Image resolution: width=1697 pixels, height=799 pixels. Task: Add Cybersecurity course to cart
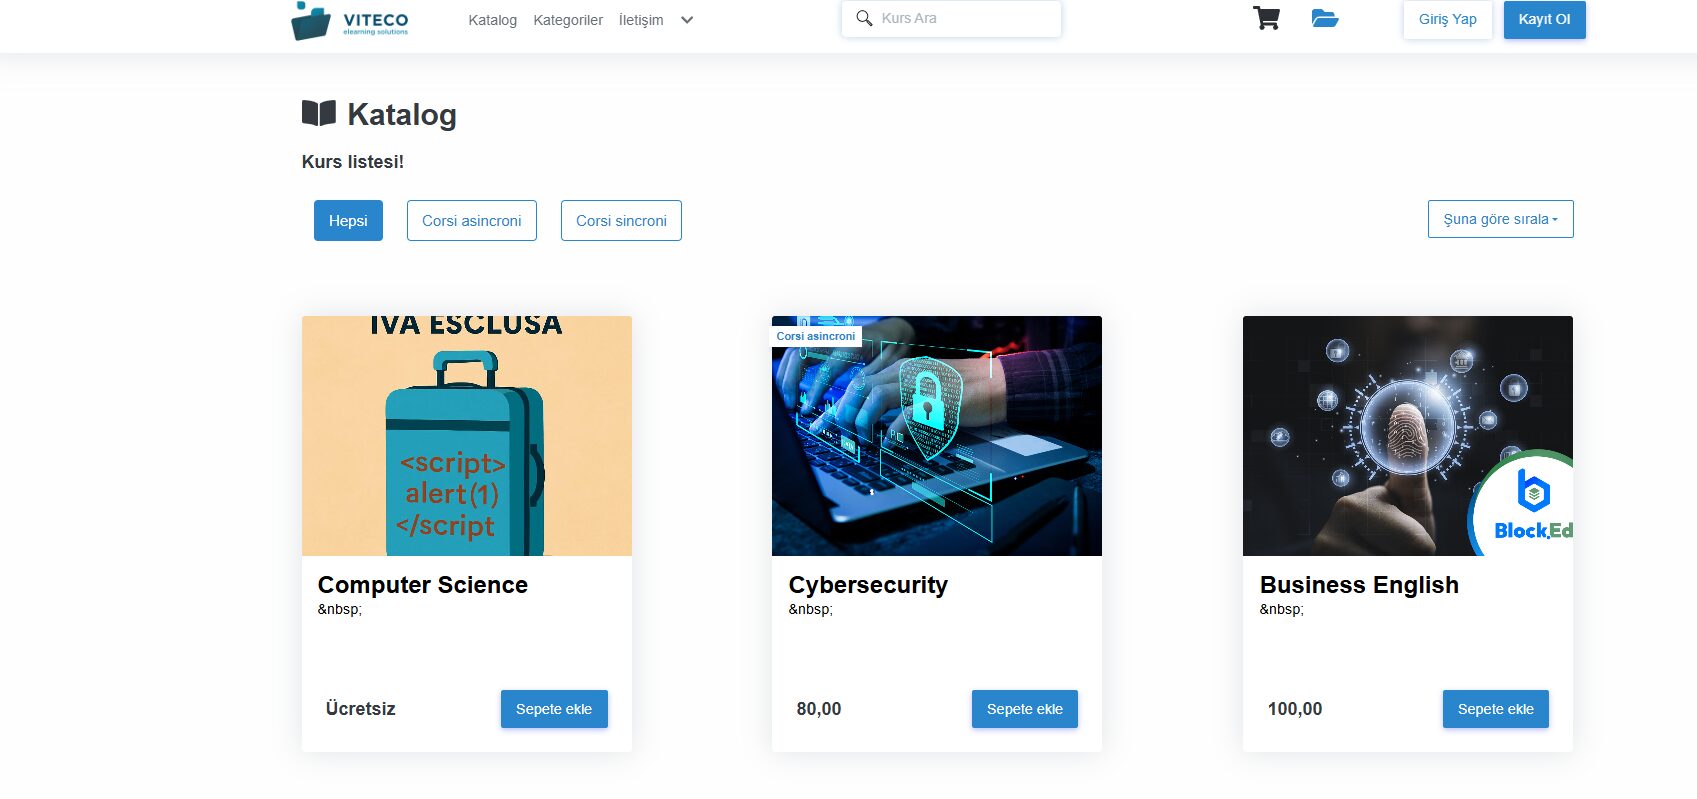[1024, 709]
